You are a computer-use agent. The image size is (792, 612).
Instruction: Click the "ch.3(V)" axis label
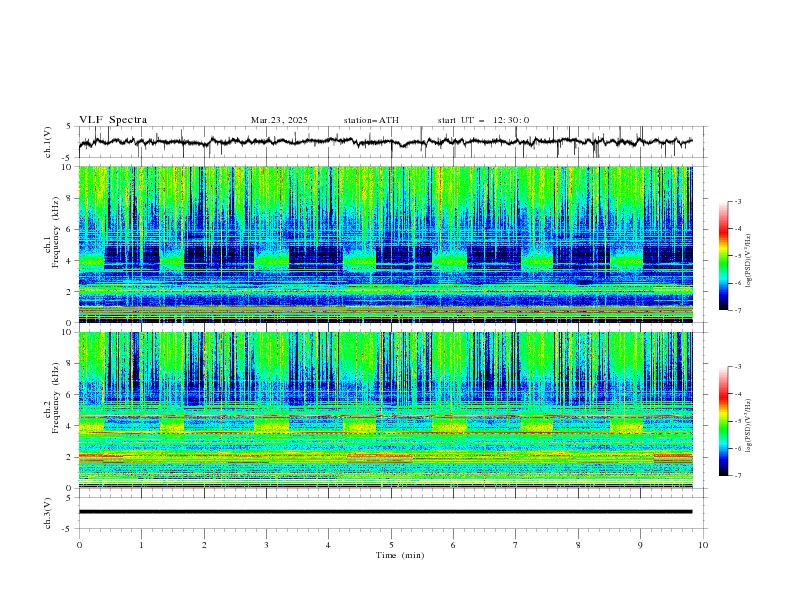coord(48,513)
